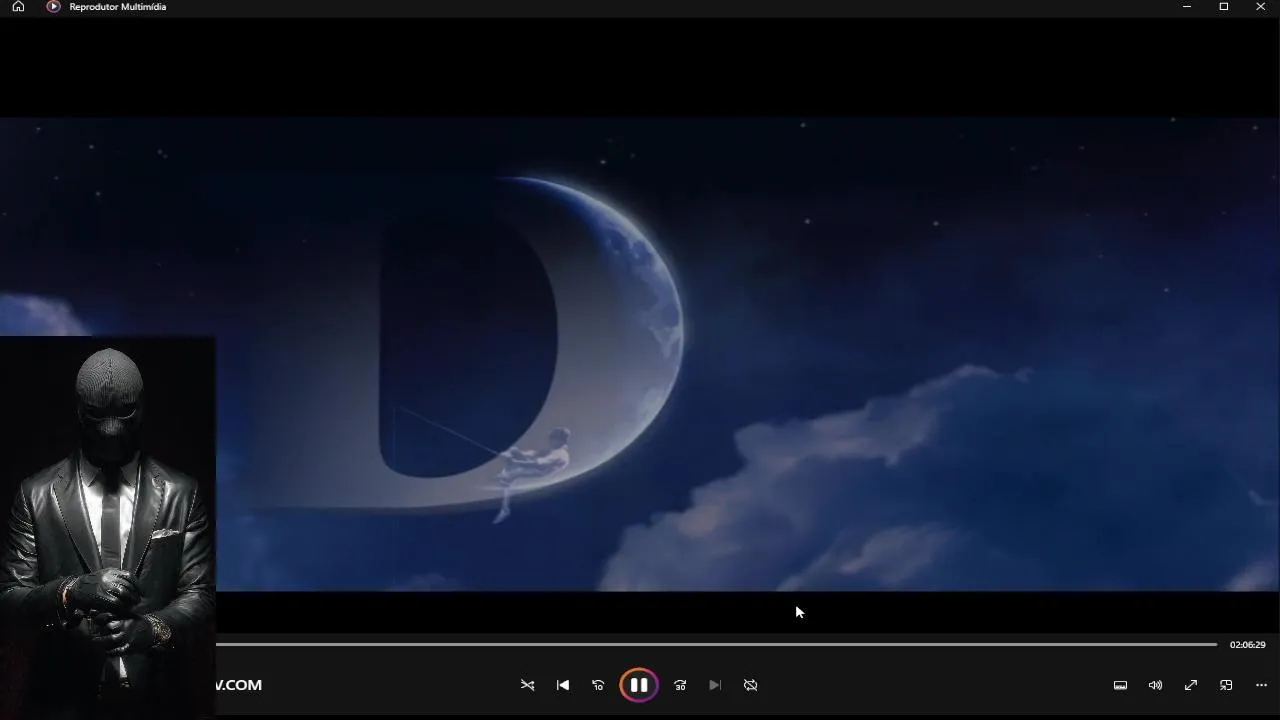This screenshot has height=720, width=1280.
Task: Close the Reprodutor Multimídia window
Action: pyautogui.click(x=1261, y=7)
